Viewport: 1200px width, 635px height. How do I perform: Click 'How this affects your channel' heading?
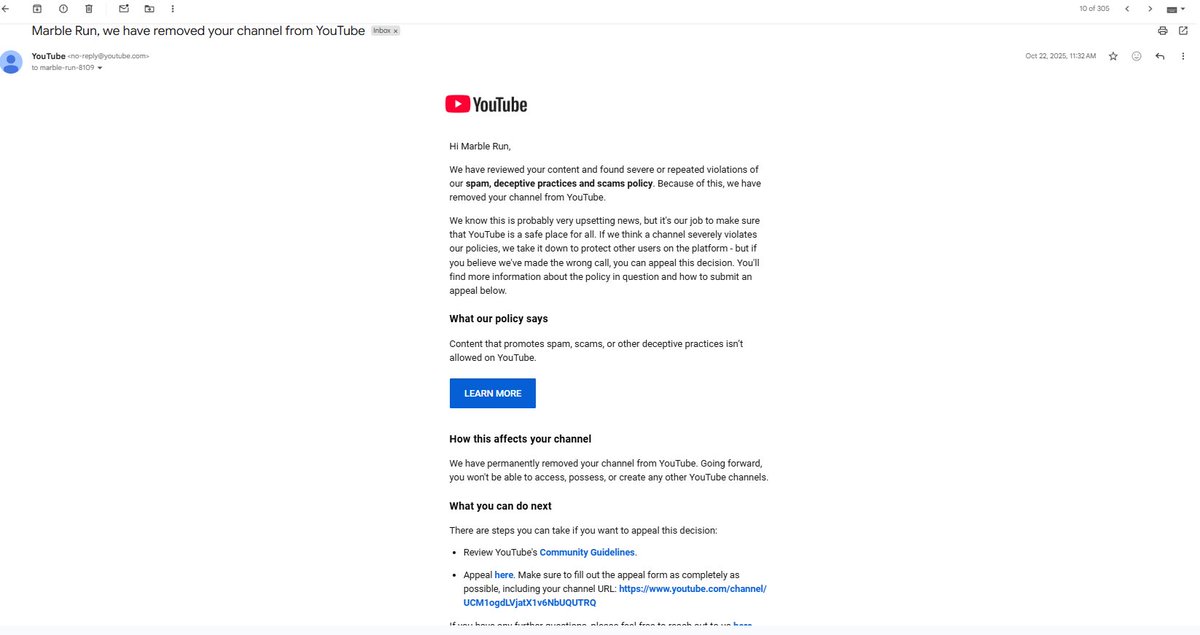coord(520,439)
